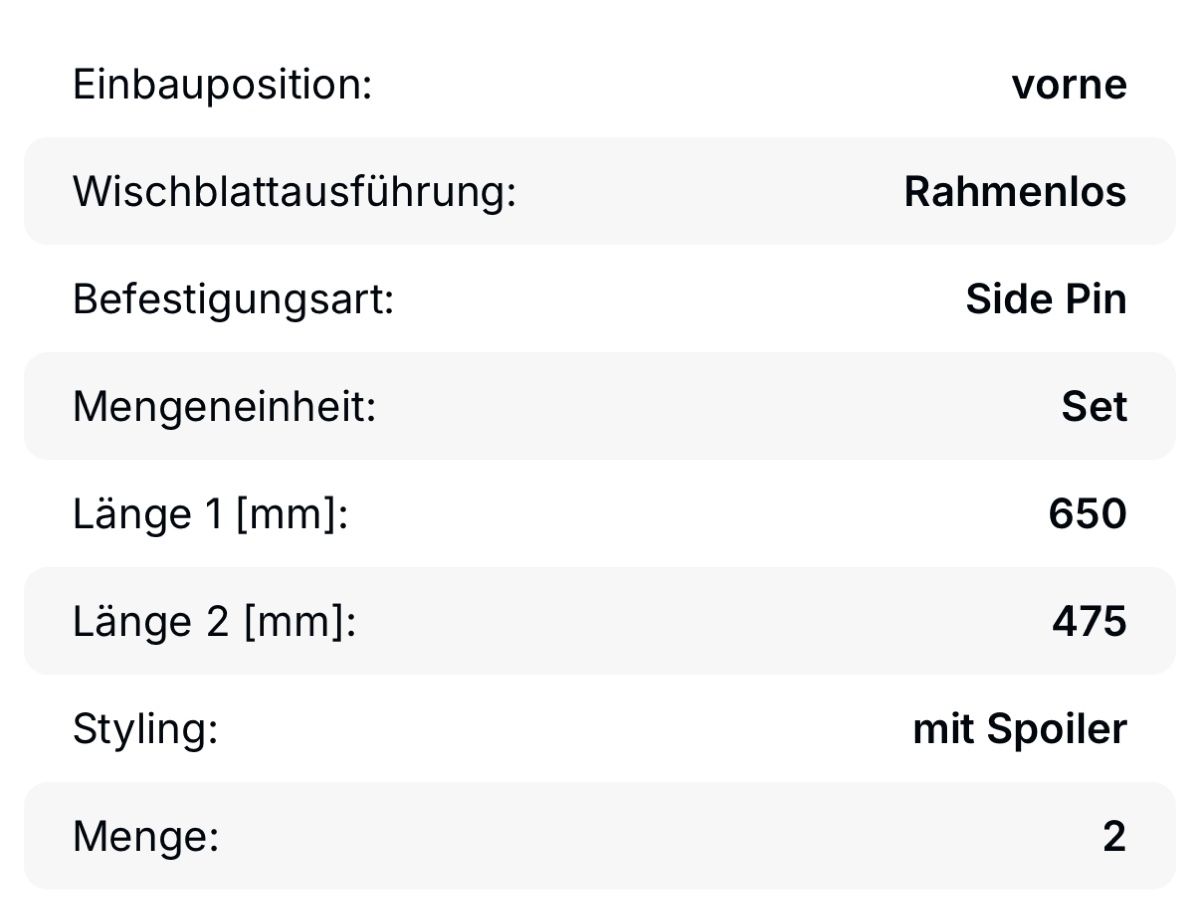Click the Wischblattausführung label text
This screenshot has height=898, width=1200.
294,192
